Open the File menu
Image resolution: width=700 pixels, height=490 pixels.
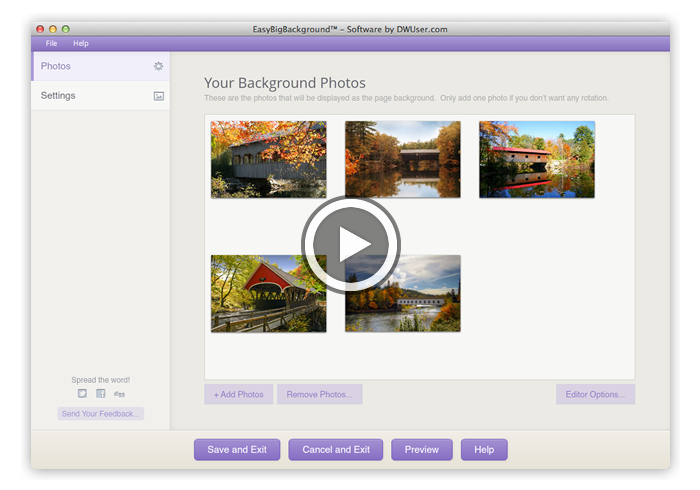pos(51,44)
